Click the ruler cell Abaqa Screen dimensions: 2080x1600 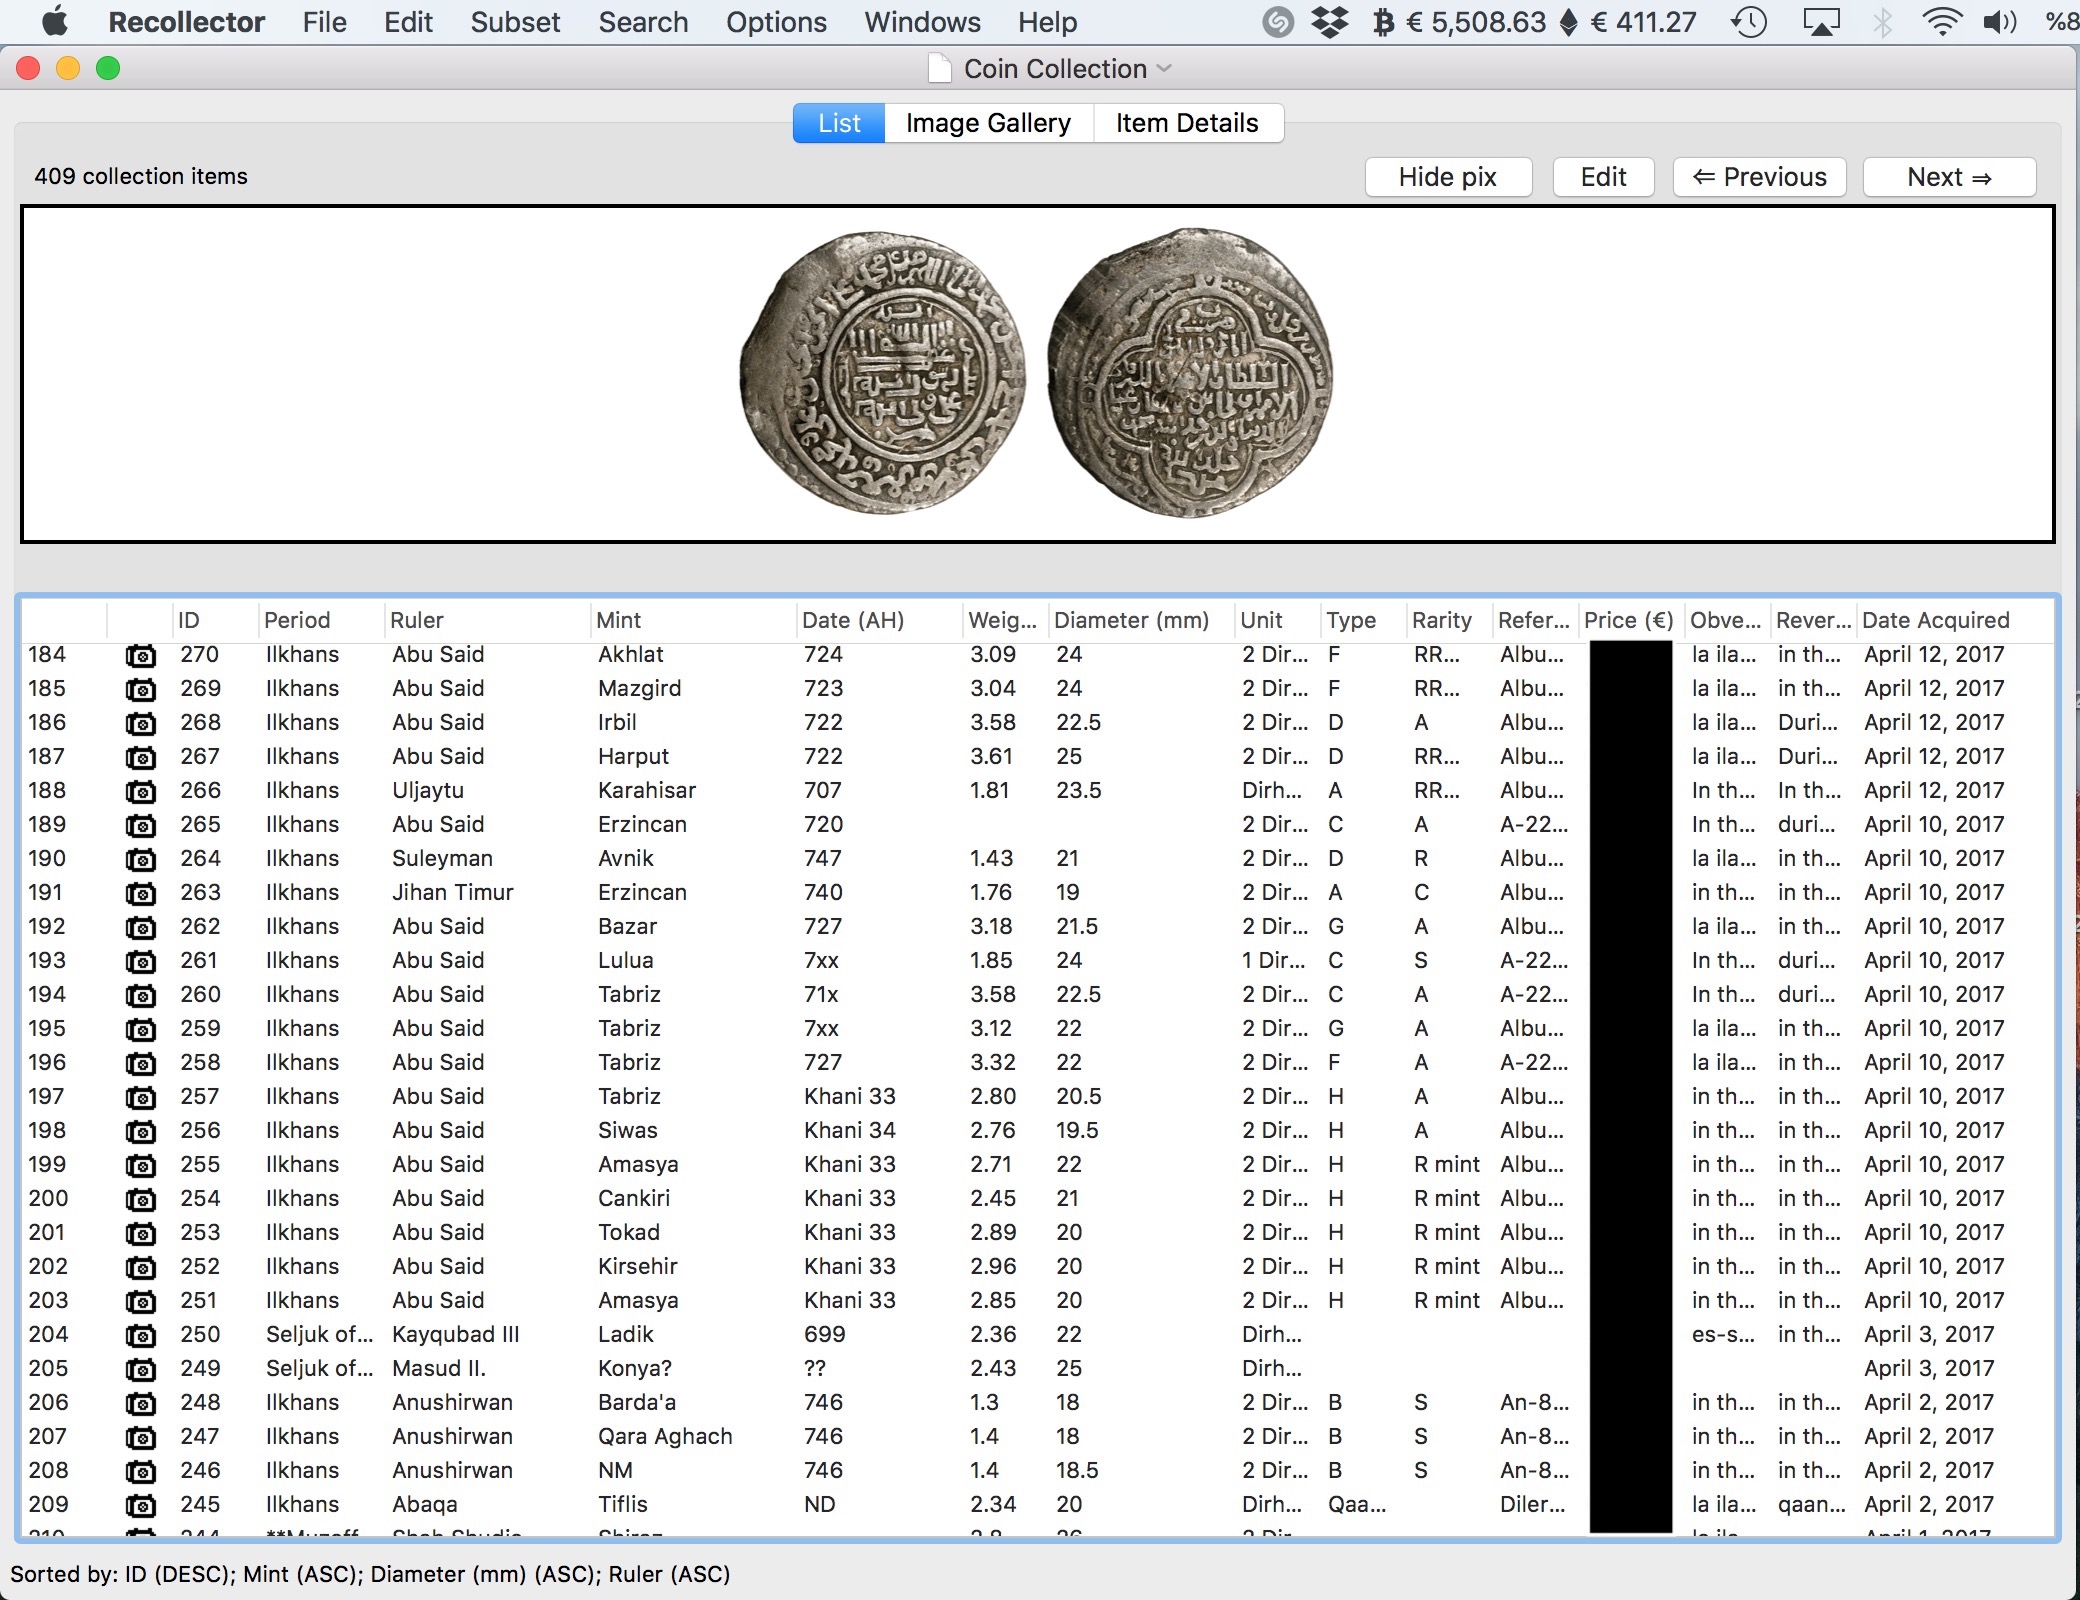pos(425,1504)
